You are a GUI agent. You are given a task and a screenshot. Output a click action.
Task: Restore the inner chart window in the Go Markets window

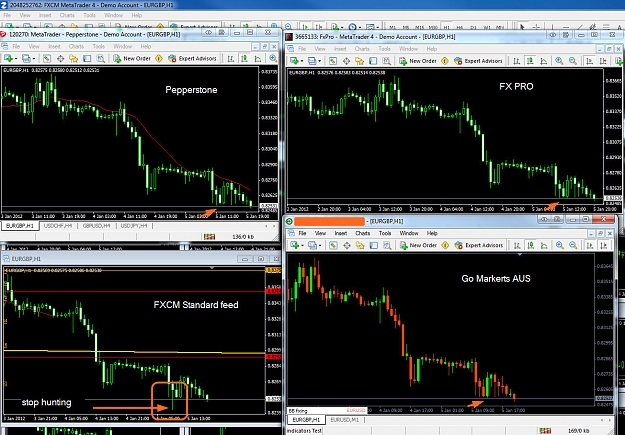click(x=601, y=233)
